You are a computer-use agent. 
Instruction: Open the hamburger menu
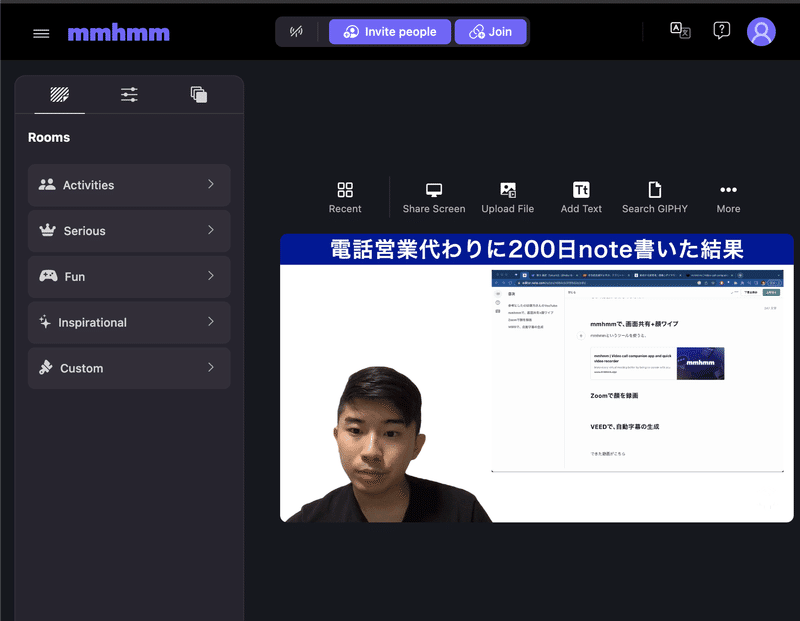(x=40, y=32)
